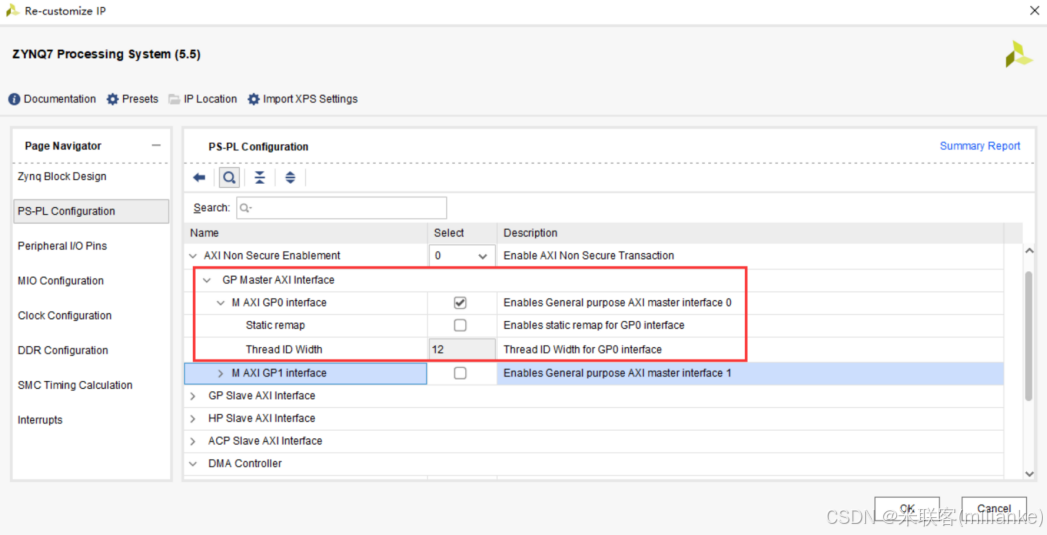
Task: Expand HP Slave AXI Interface group
Action: click(x=194, y=419)
